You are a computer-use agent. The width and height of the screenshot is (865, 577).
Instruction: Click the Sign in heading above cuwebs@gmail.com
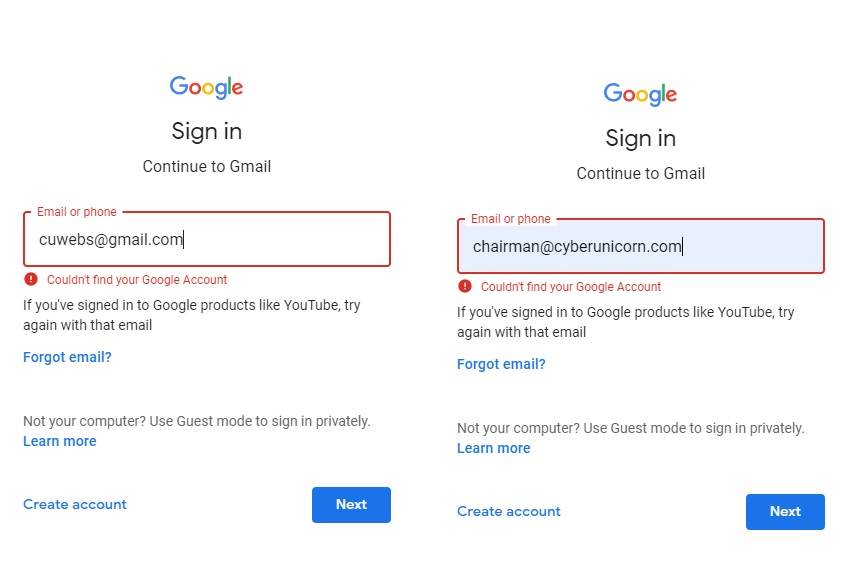tap(206, 131)
